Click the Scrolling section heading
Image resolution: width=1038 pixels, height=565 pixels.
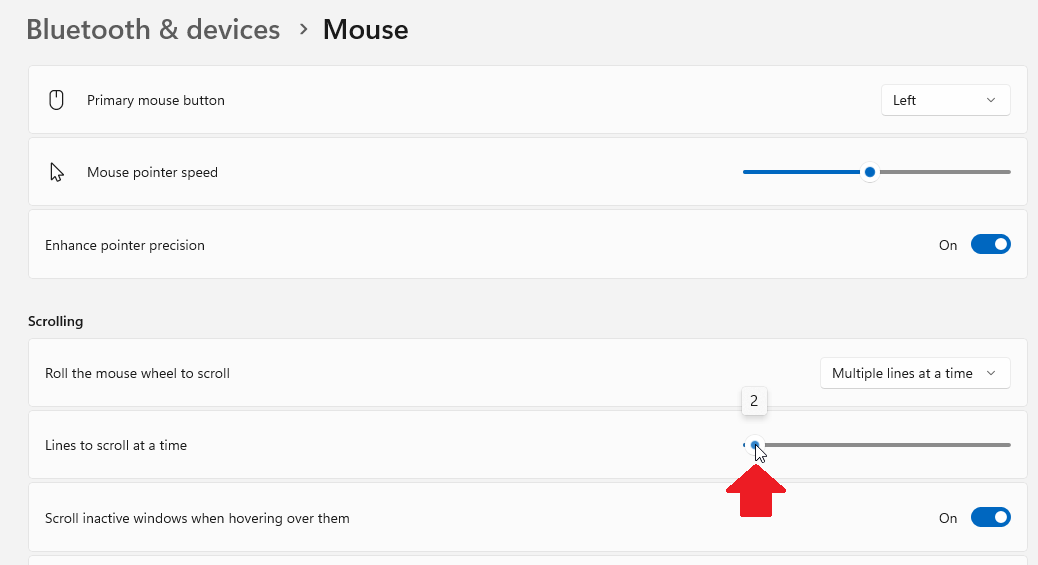(56, 321)
